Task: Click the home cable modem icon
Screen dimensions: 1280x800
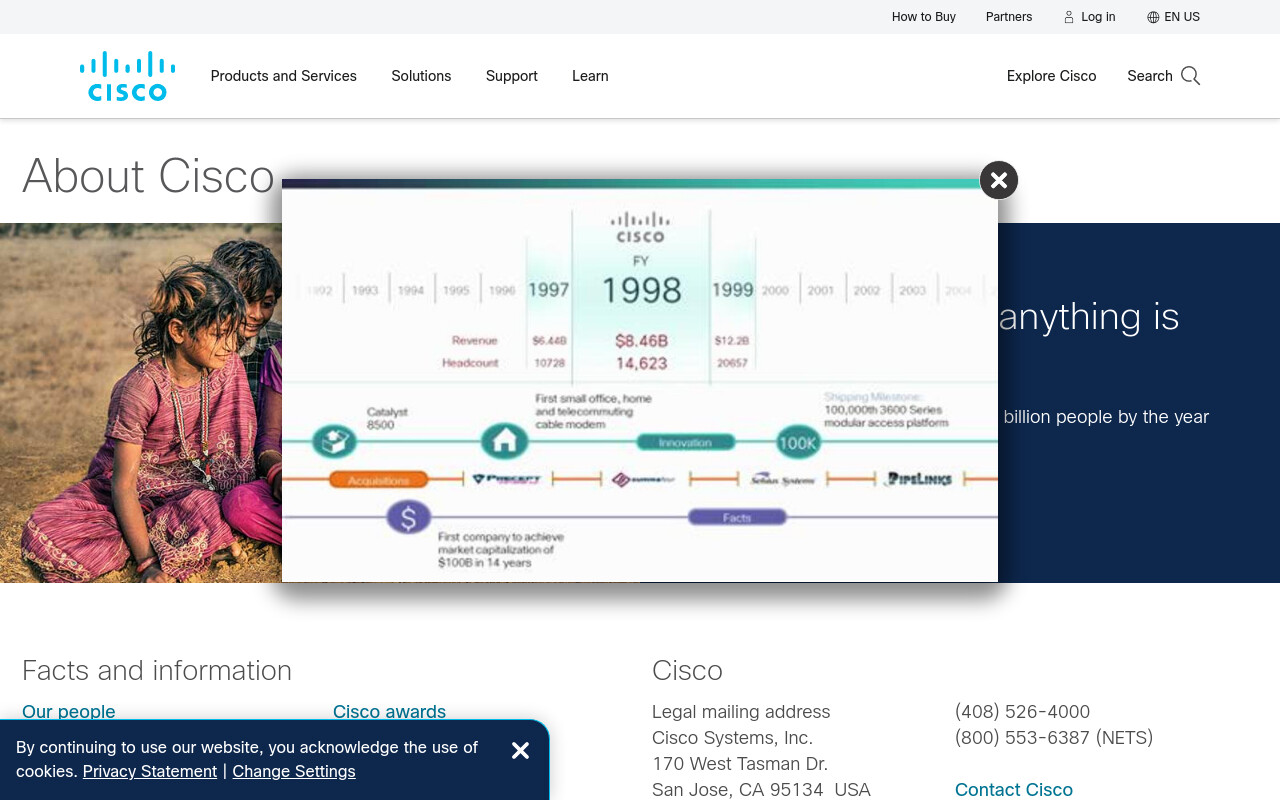Action: (x=504, y=440)
